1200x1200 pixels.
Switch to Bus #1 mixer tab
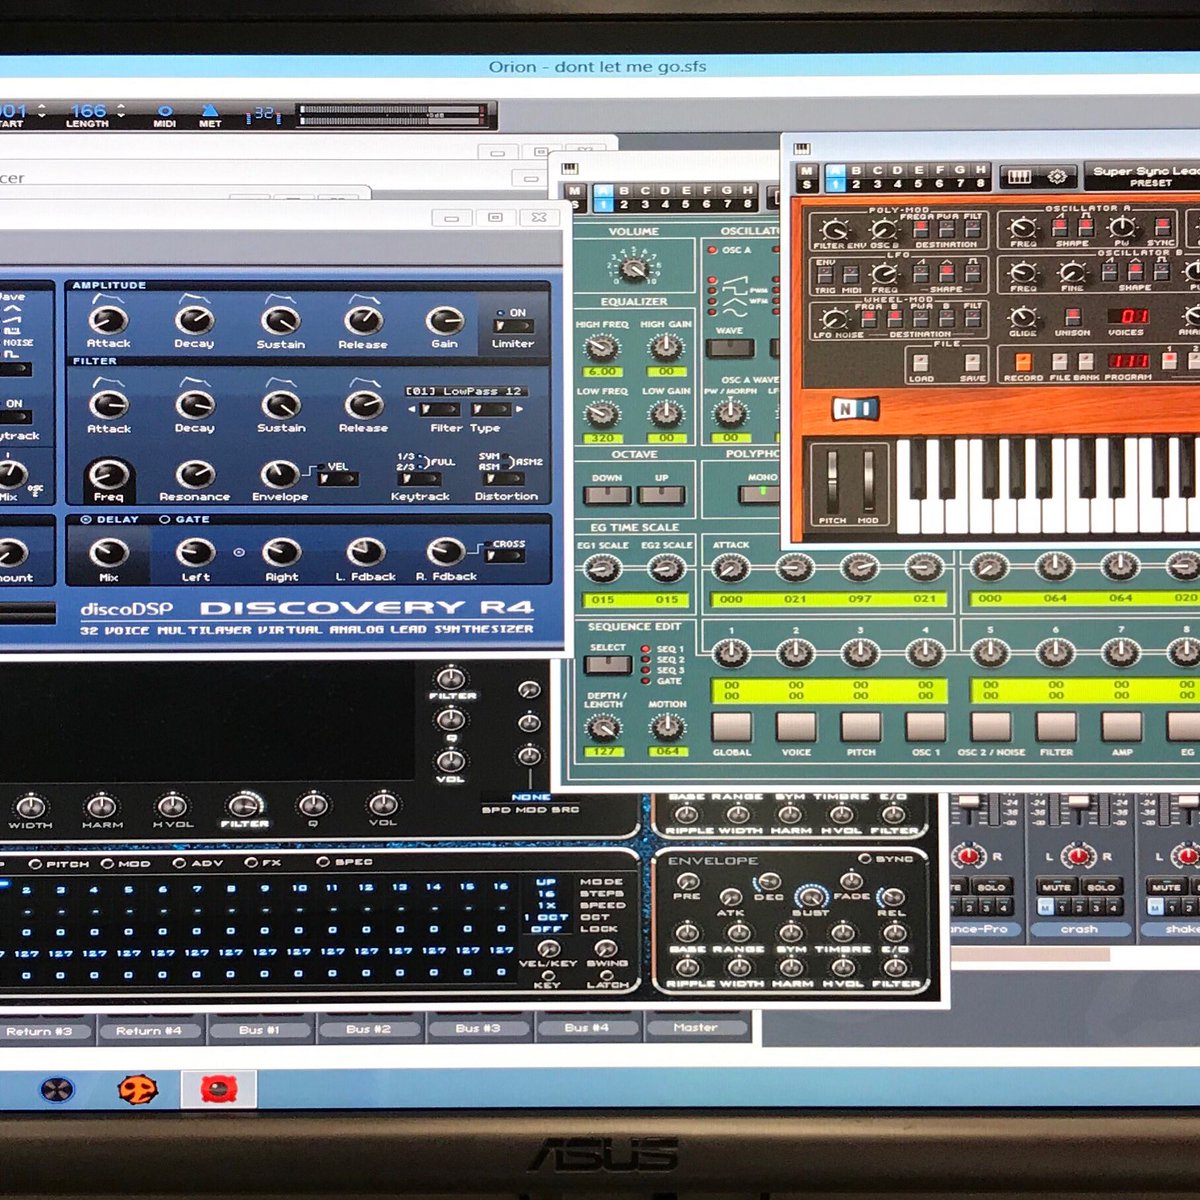coord(259,1030)
